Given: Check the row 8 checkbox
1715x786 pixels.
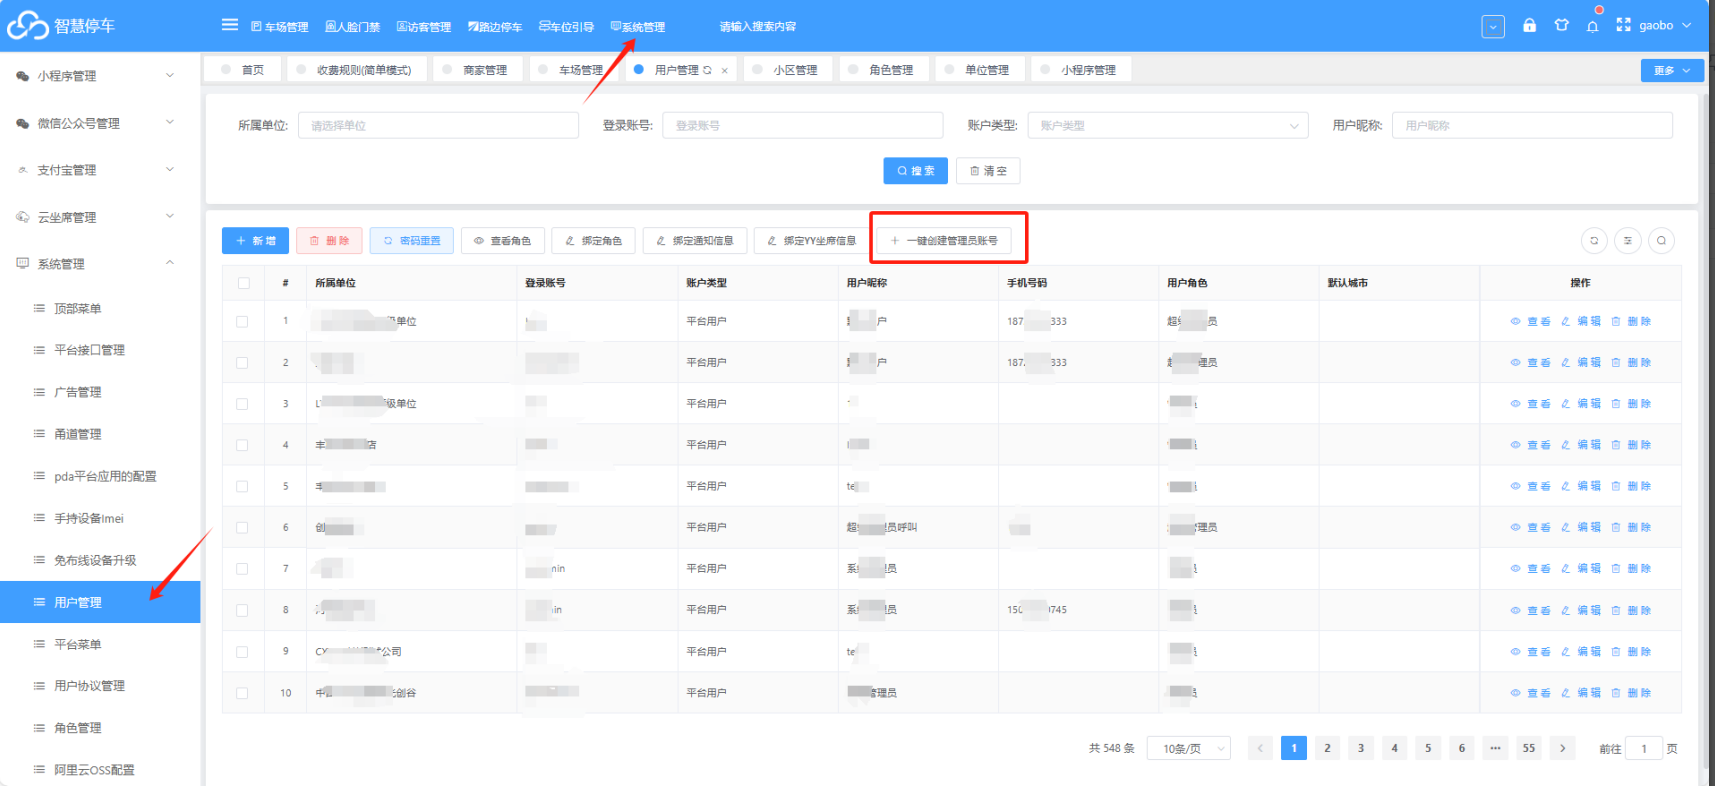Looking at the screenshot, I should coord(242,610).
